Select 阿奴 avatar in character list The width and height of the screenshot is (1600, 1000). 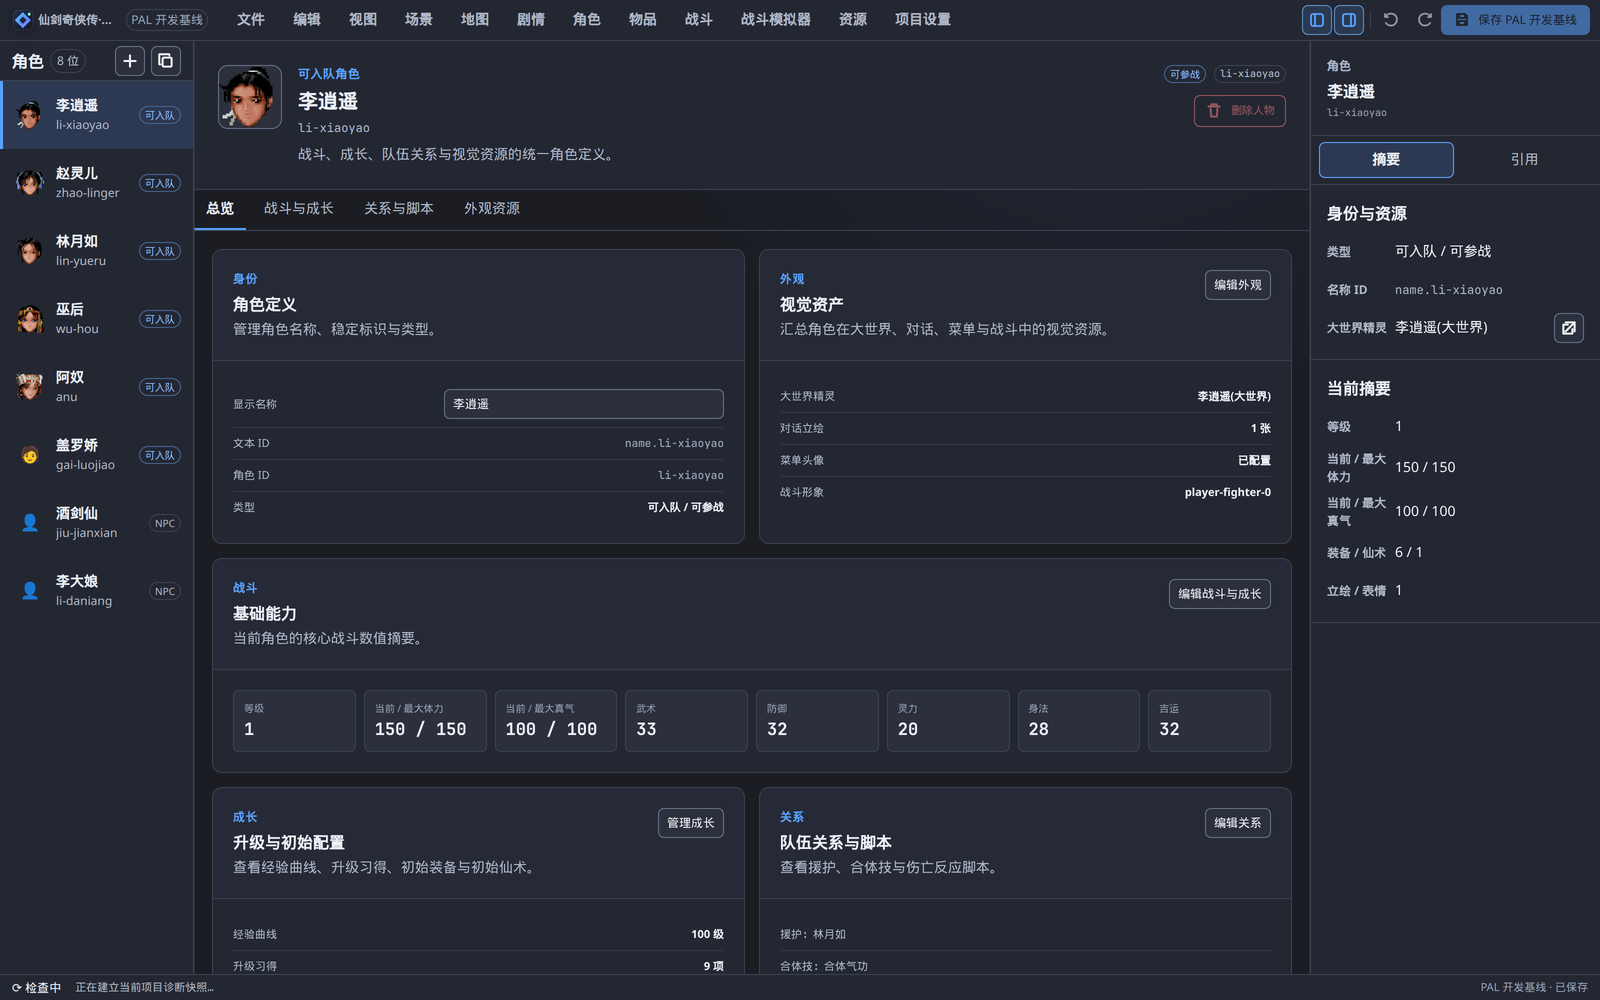pos(30,387)
